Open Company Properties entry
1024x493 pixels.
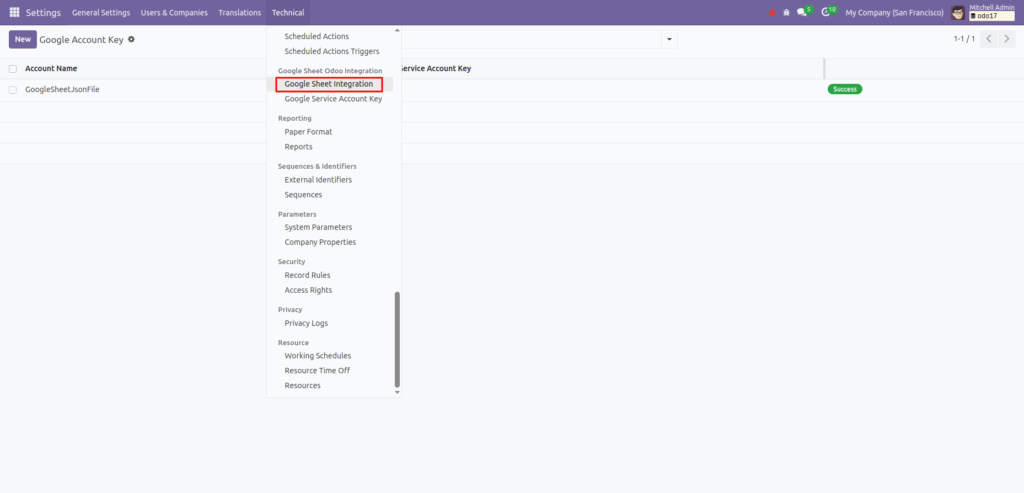point(320,242)
